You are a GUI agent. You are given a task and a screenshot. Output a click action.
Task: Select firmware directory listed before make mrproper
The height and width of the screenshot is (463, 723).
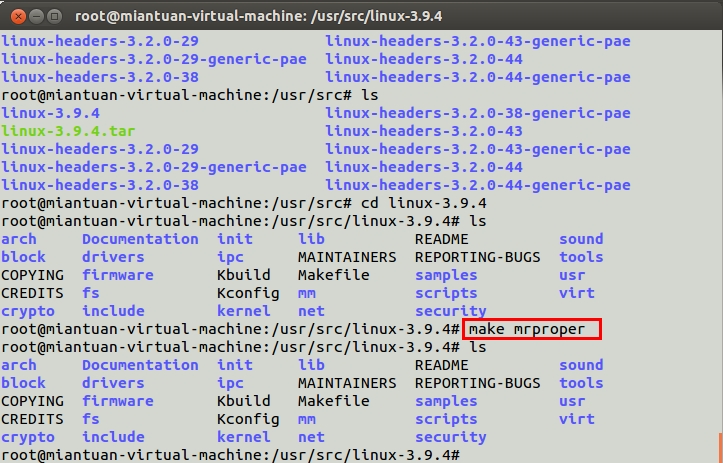(x=118, y=275)
